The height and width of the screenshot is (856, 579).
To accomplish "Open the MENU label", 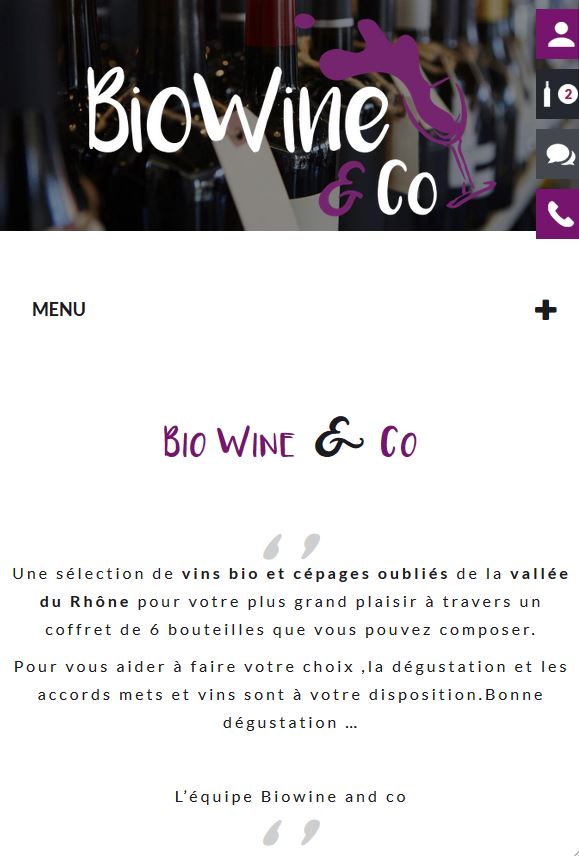I will coord(59,310).
